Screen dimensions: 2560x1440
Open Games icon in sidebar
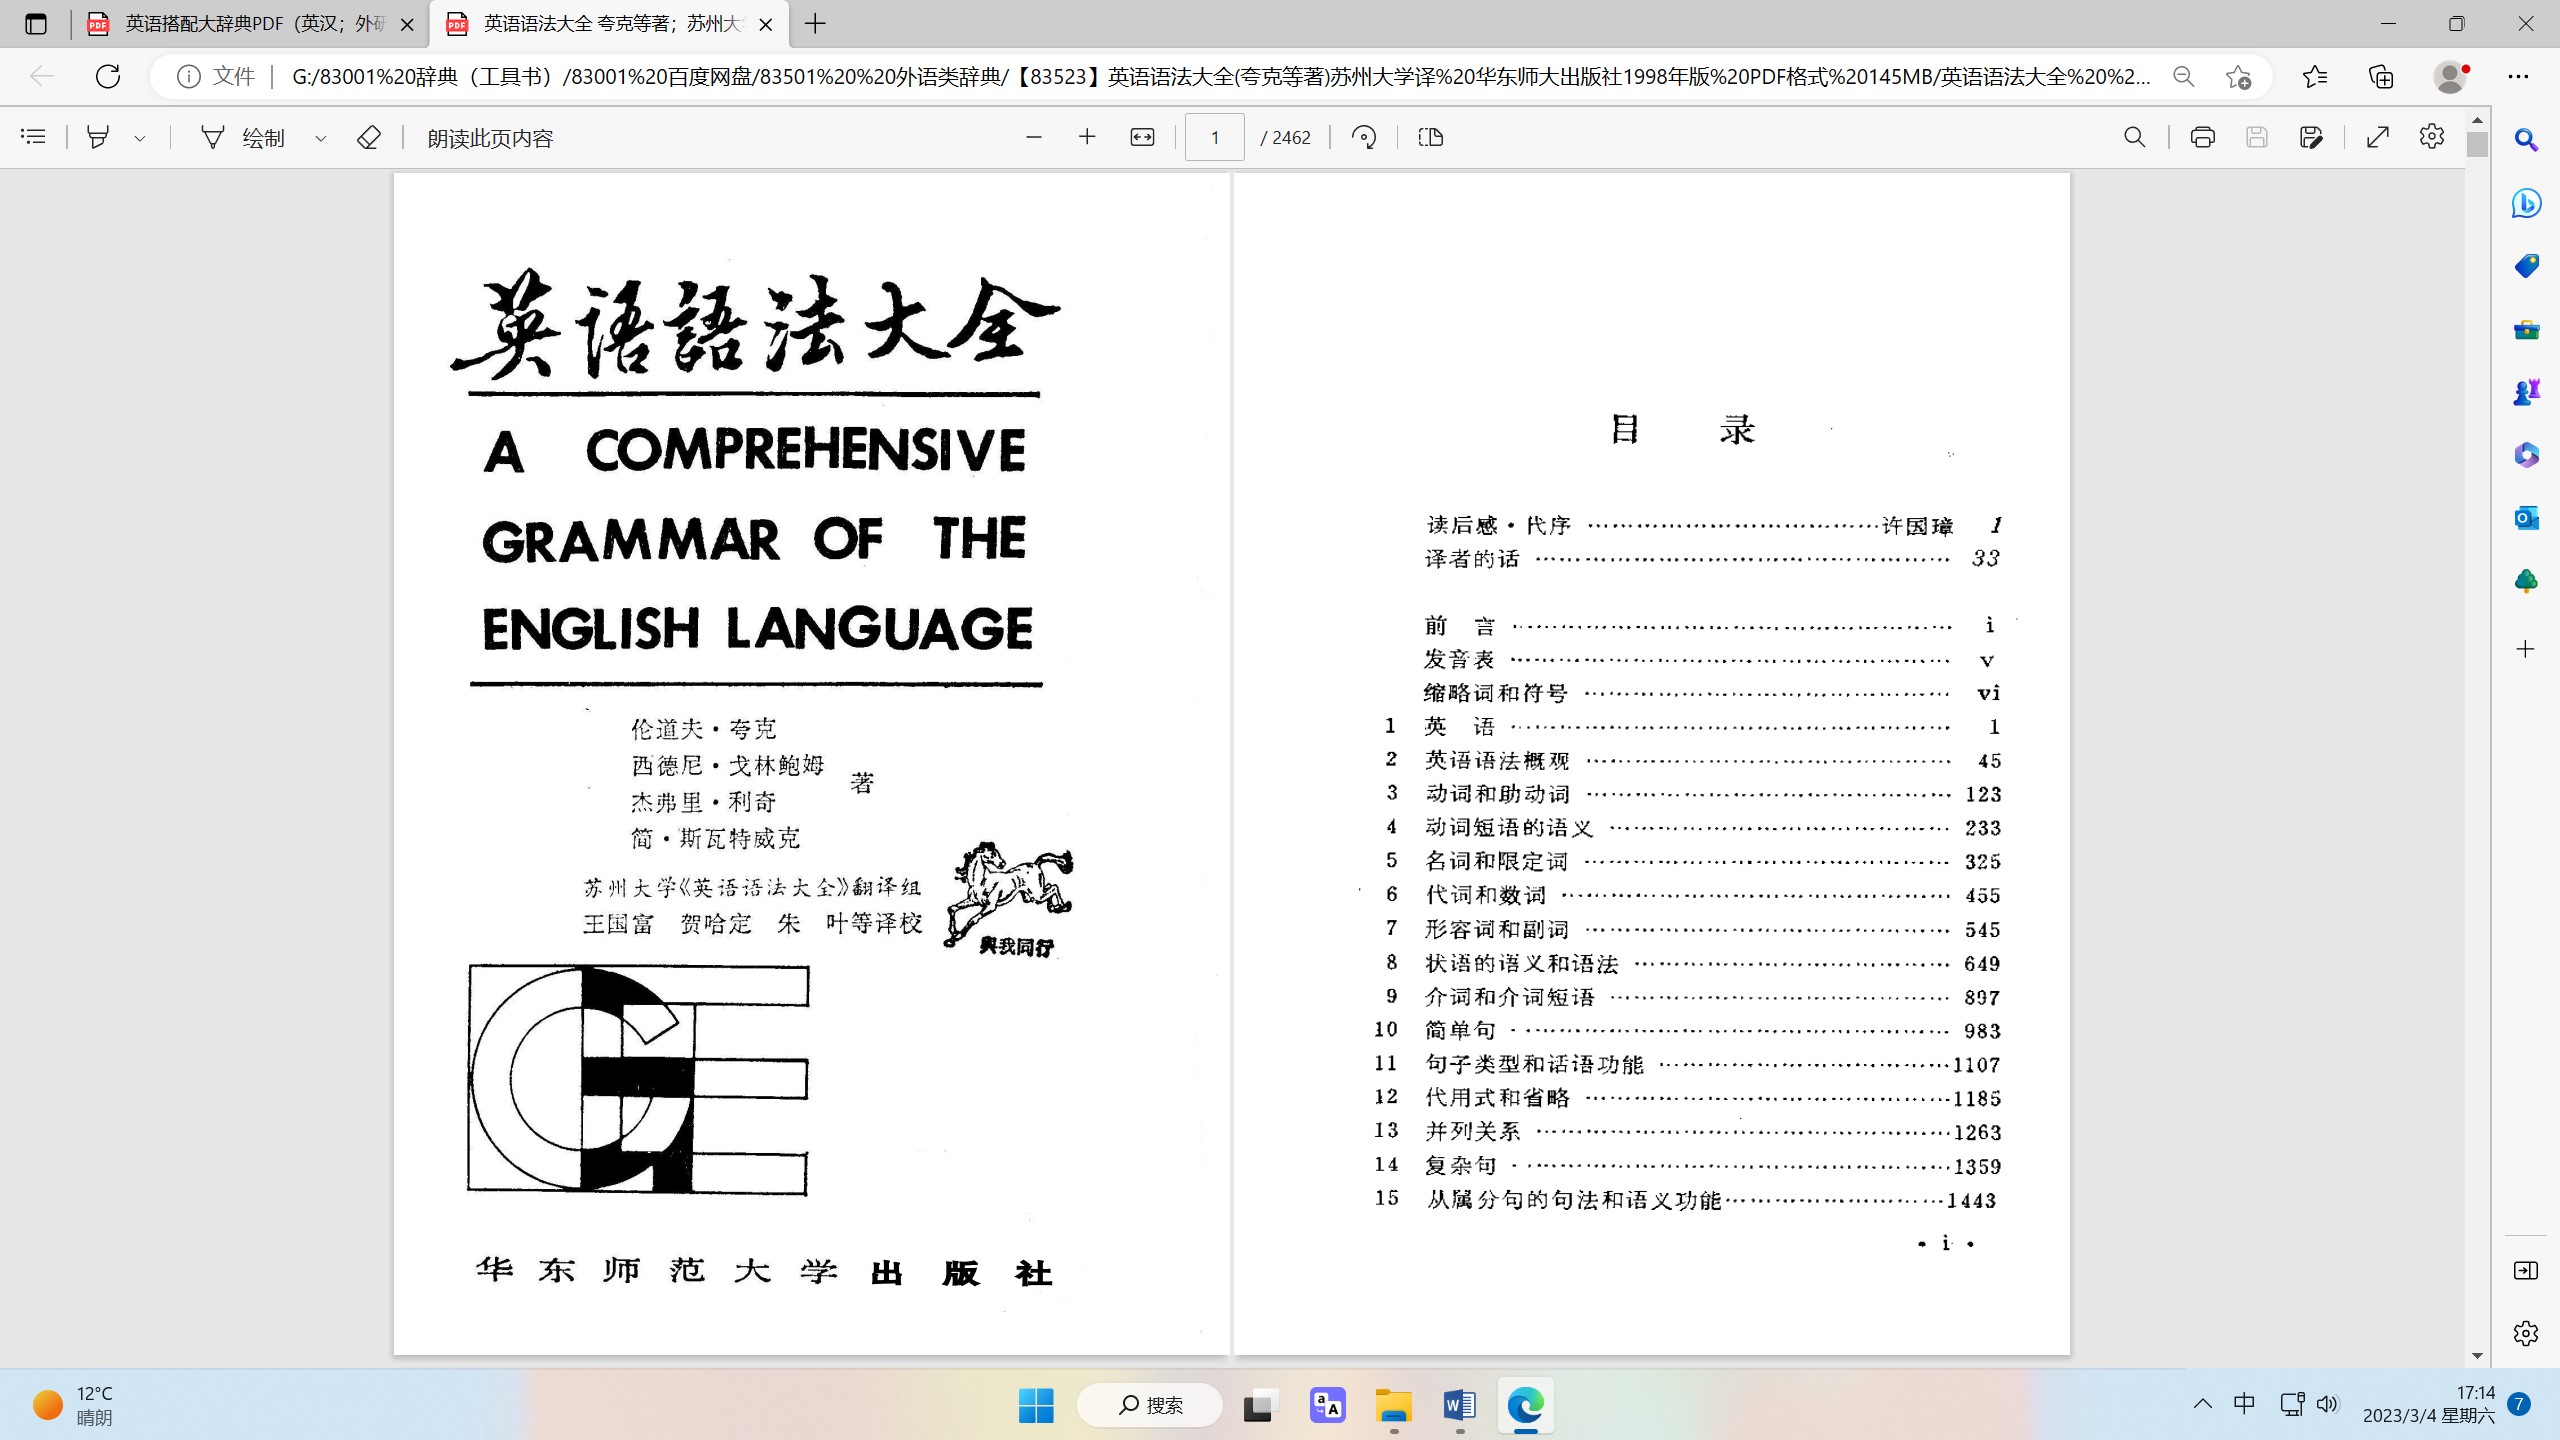2526,392
